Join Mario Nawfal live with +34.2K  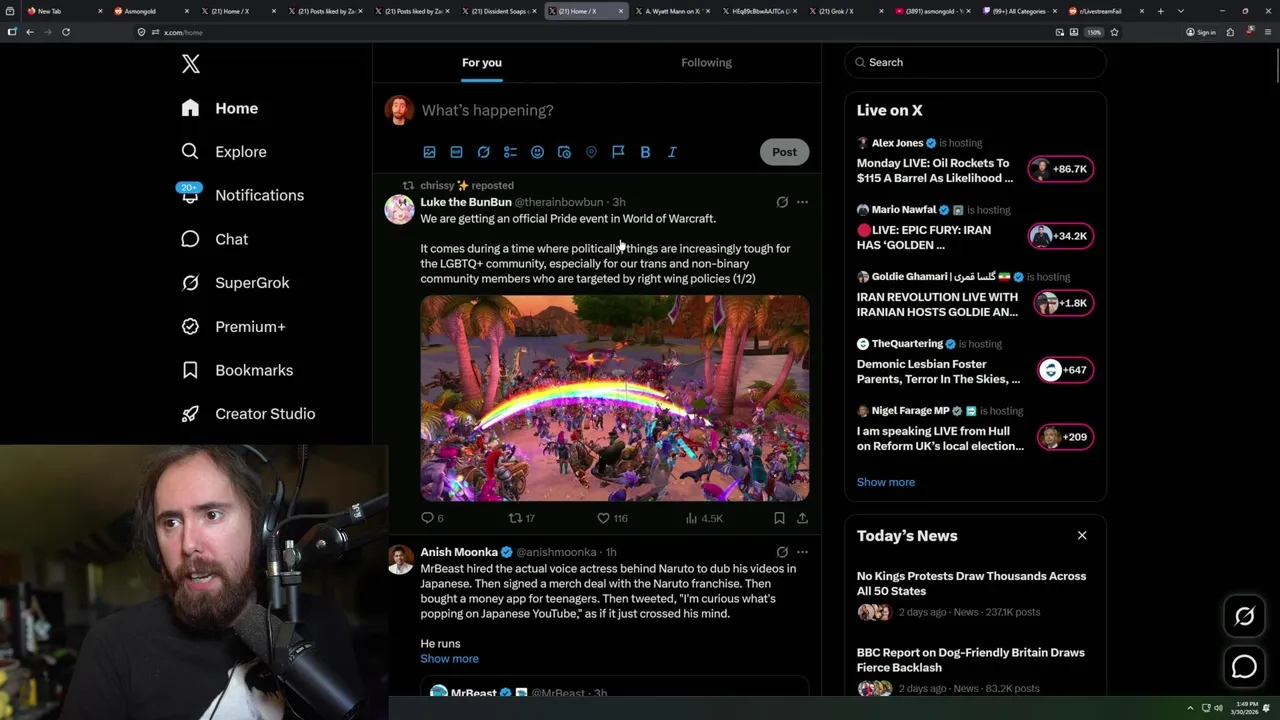(x=1061, y=236)
